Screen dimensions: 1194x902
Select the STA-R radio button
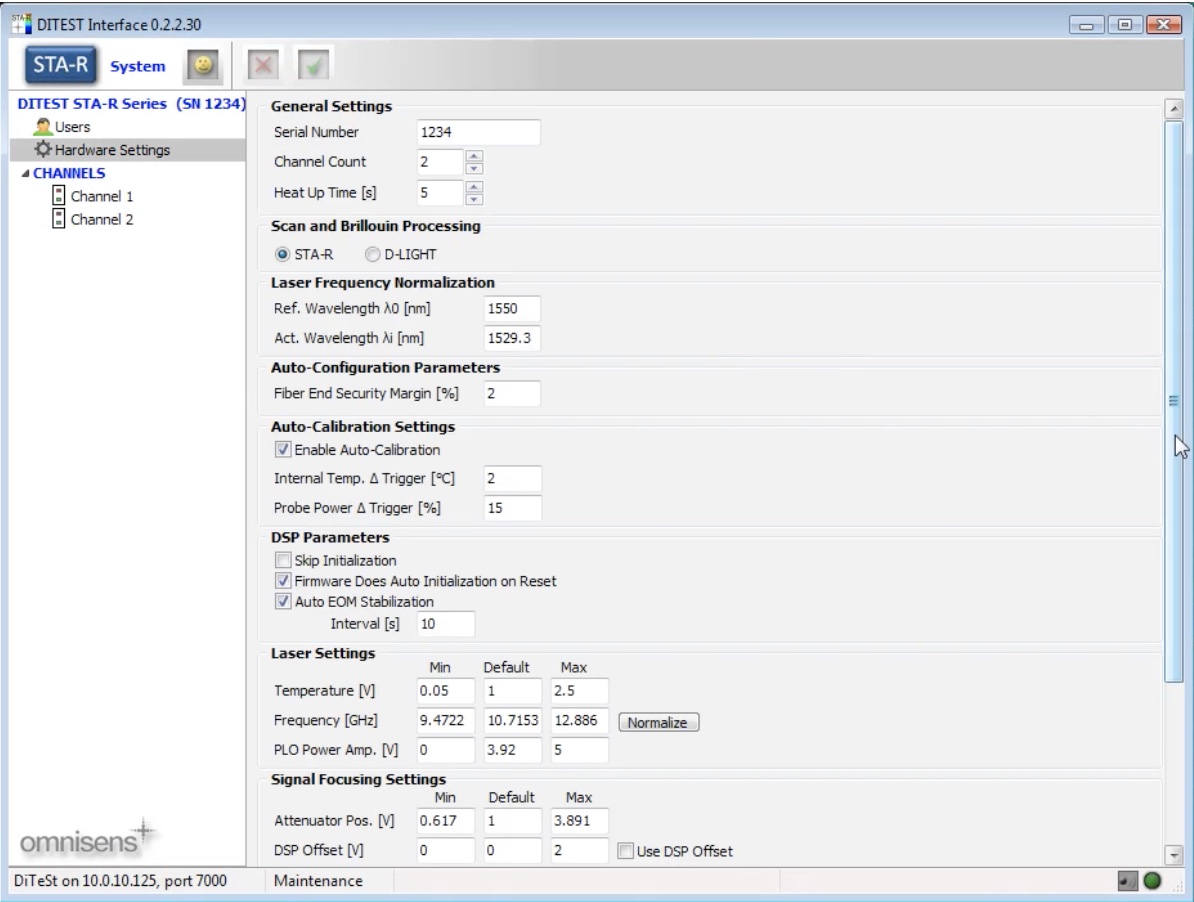tap(283, 254)
